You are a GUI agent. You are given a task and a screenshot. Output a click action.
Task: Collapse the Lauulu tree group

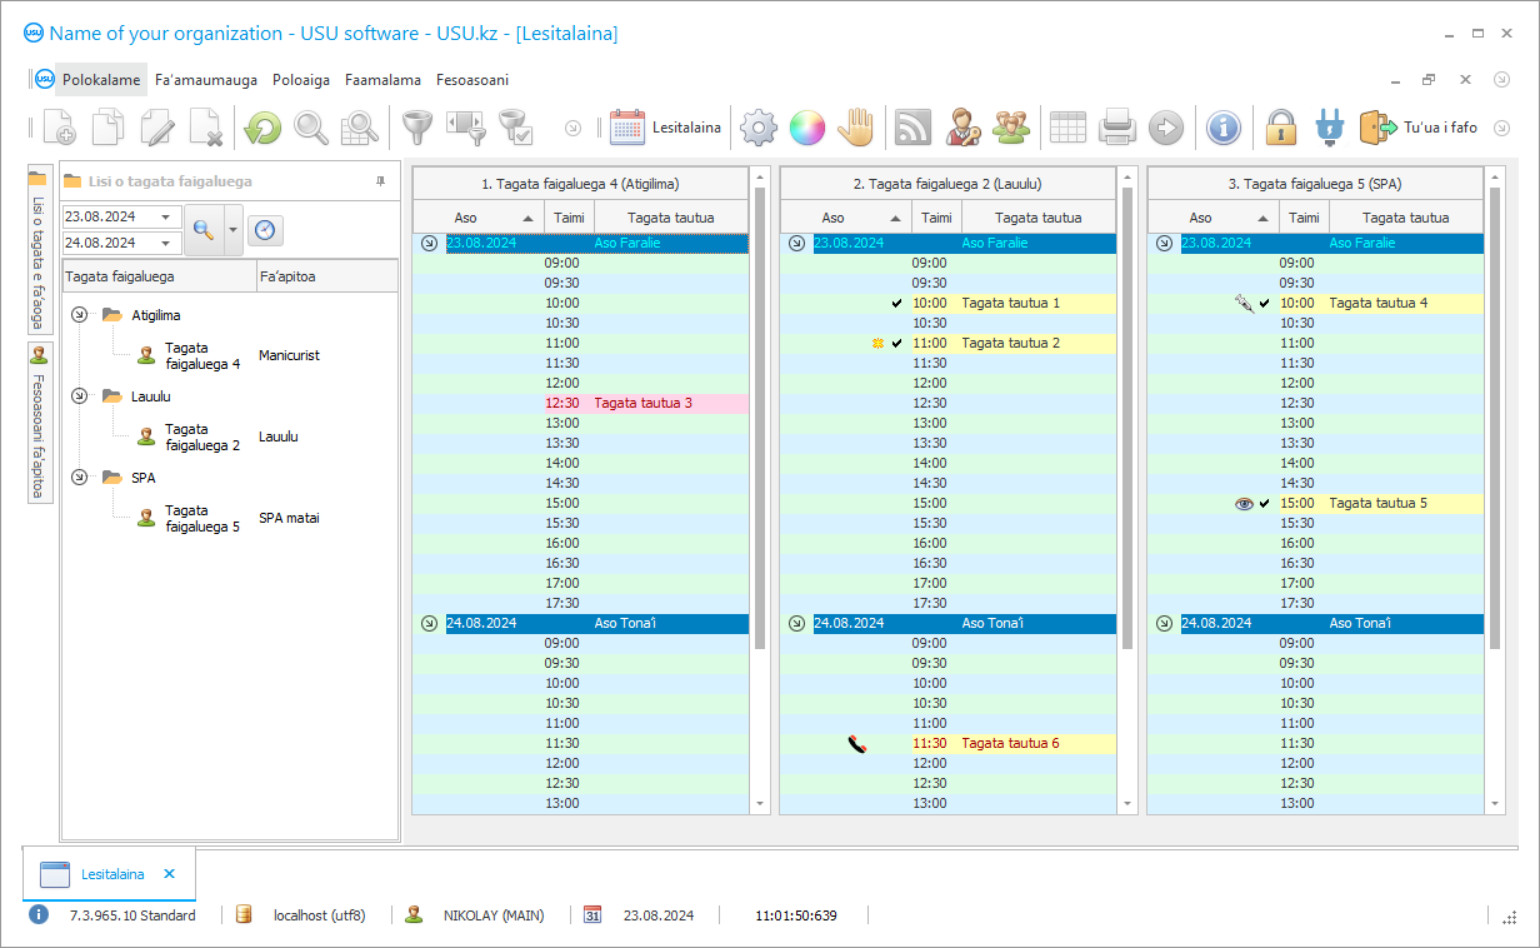pos(79,396)
